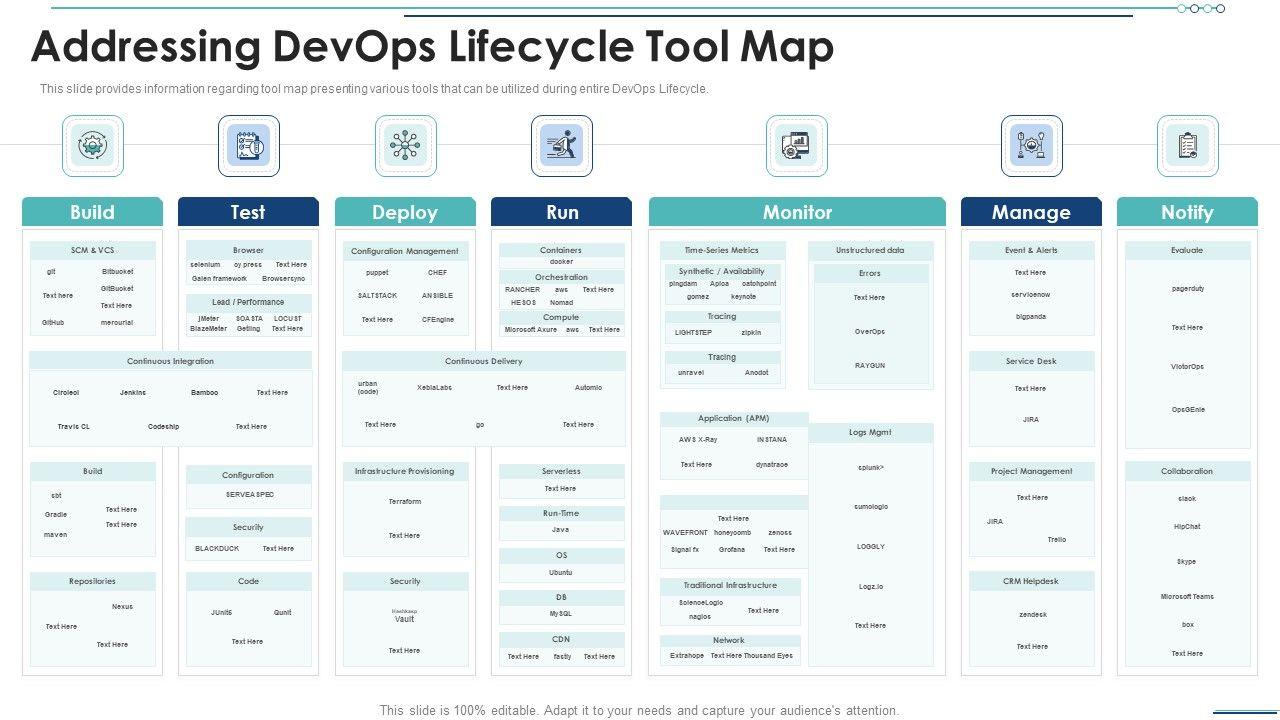Select the 'Lead / Performance' section label
1280x720 pixels.
(x=248, y=302)
